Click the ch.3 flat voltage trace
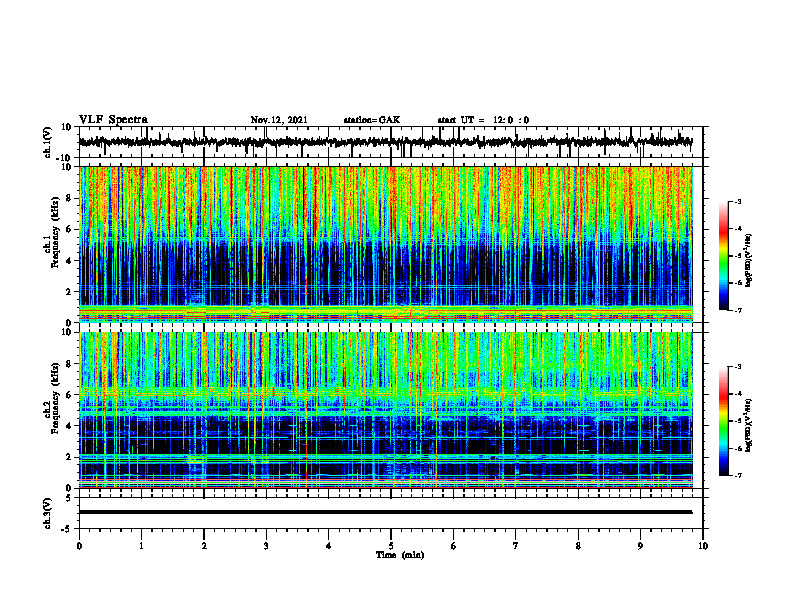Viewport: 792px width, 612px height. [x=385, y=512]
